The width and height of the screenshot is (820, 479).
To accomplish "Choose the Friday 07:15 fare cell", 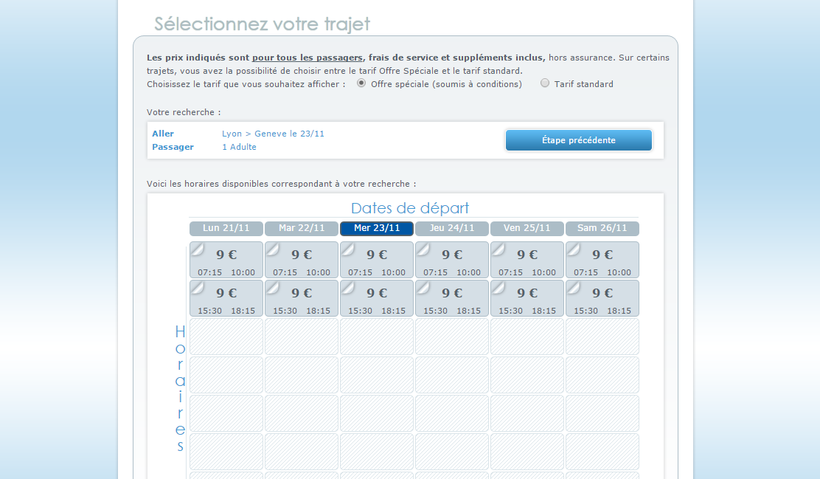I will pos(527,260).
